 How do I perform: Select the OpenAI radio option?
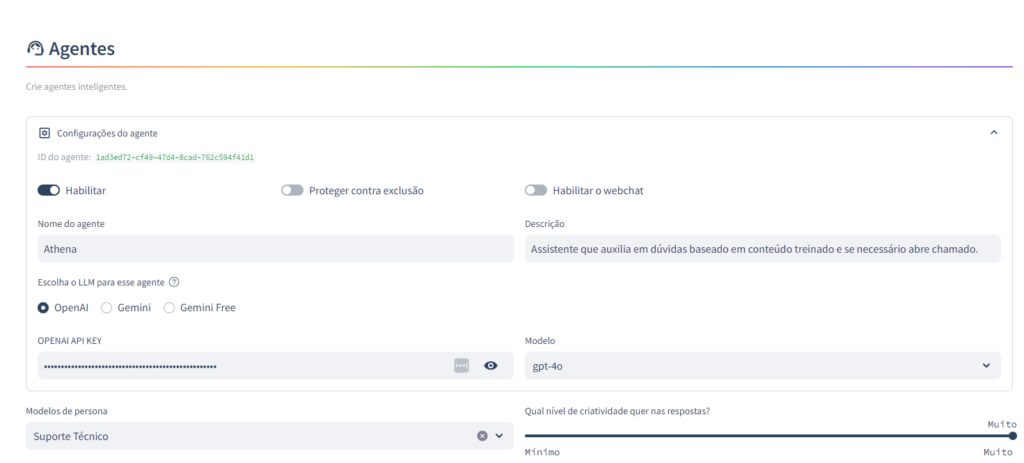[44, 308]
